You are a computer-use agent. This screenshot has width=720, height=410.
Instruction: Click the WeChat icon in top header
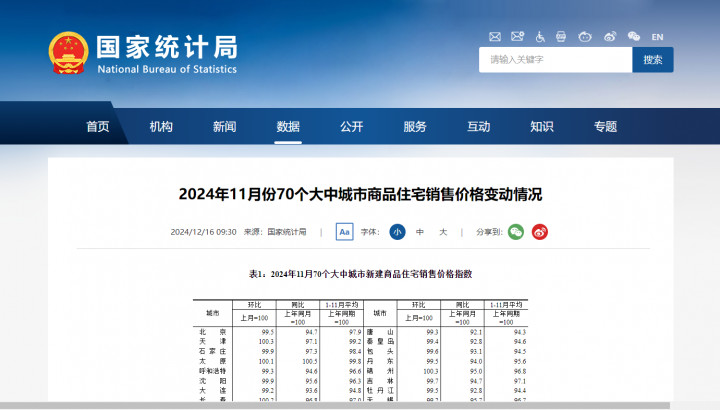pos(634,37)
